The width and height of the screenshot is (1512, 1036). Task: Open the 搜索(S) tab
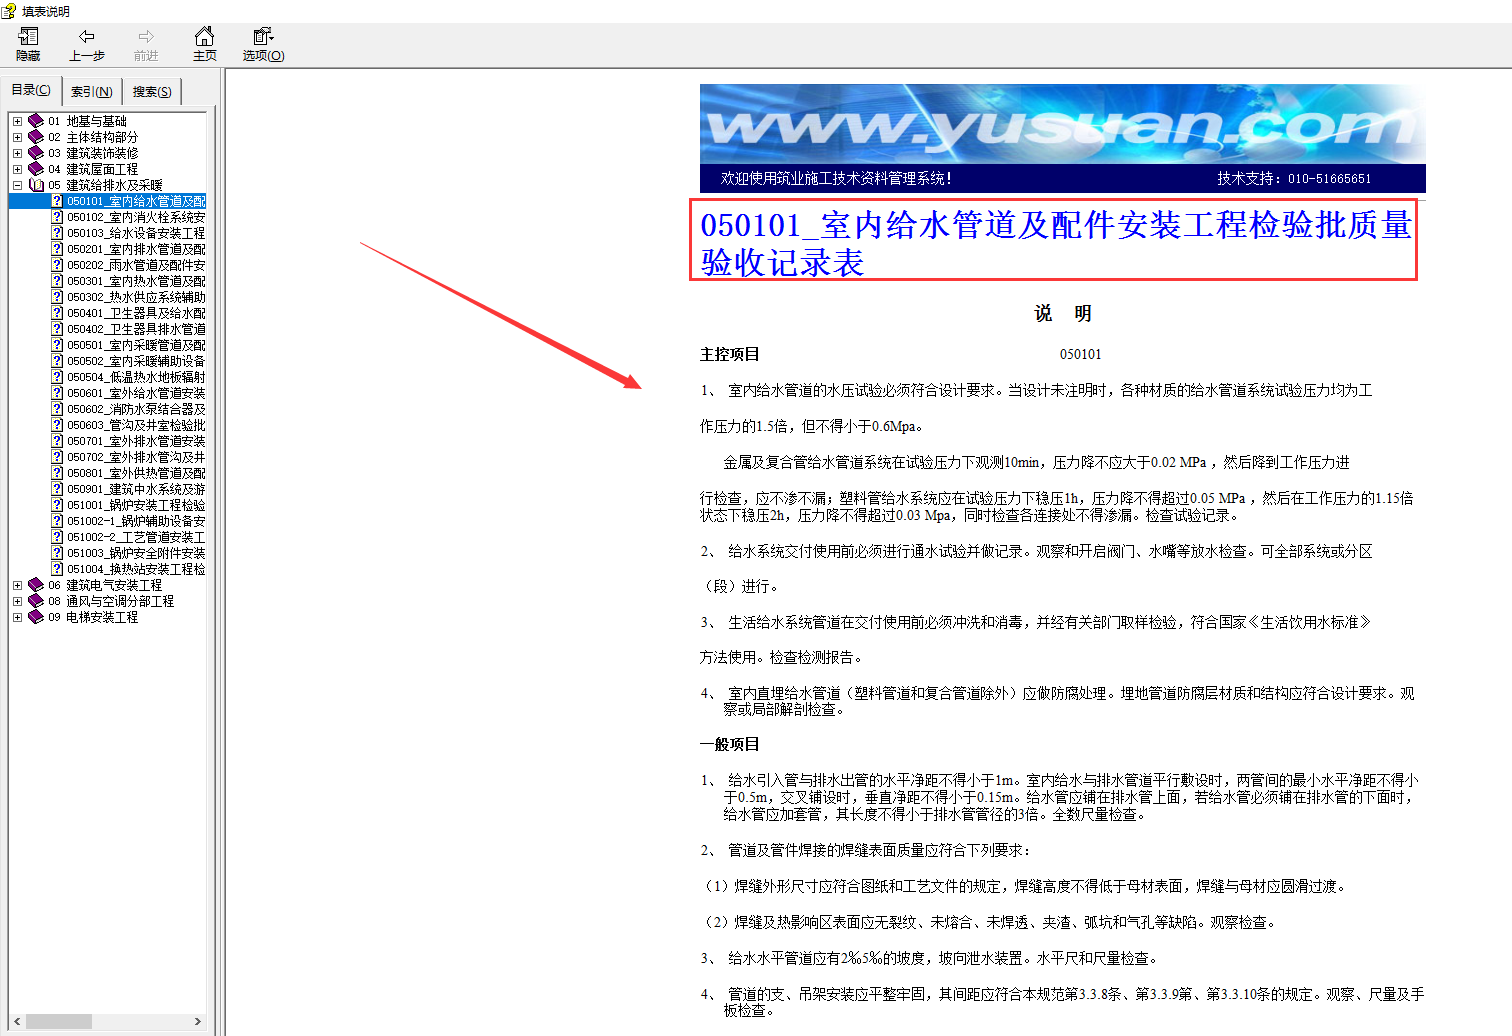[x=152, y=91]
